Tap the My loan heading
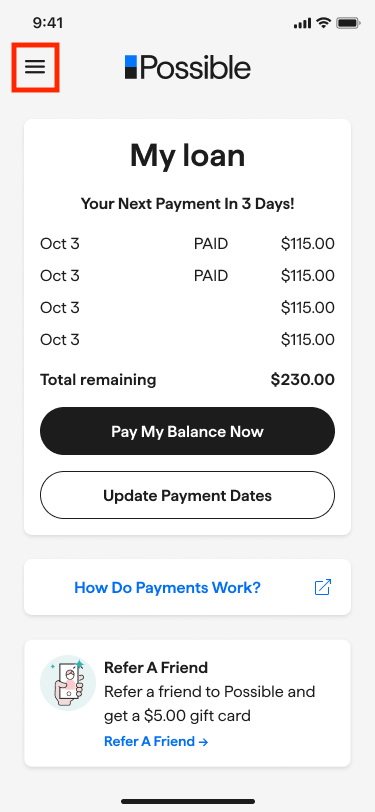The width and height of the screenshot is (375, 812). tap(188, 155)
